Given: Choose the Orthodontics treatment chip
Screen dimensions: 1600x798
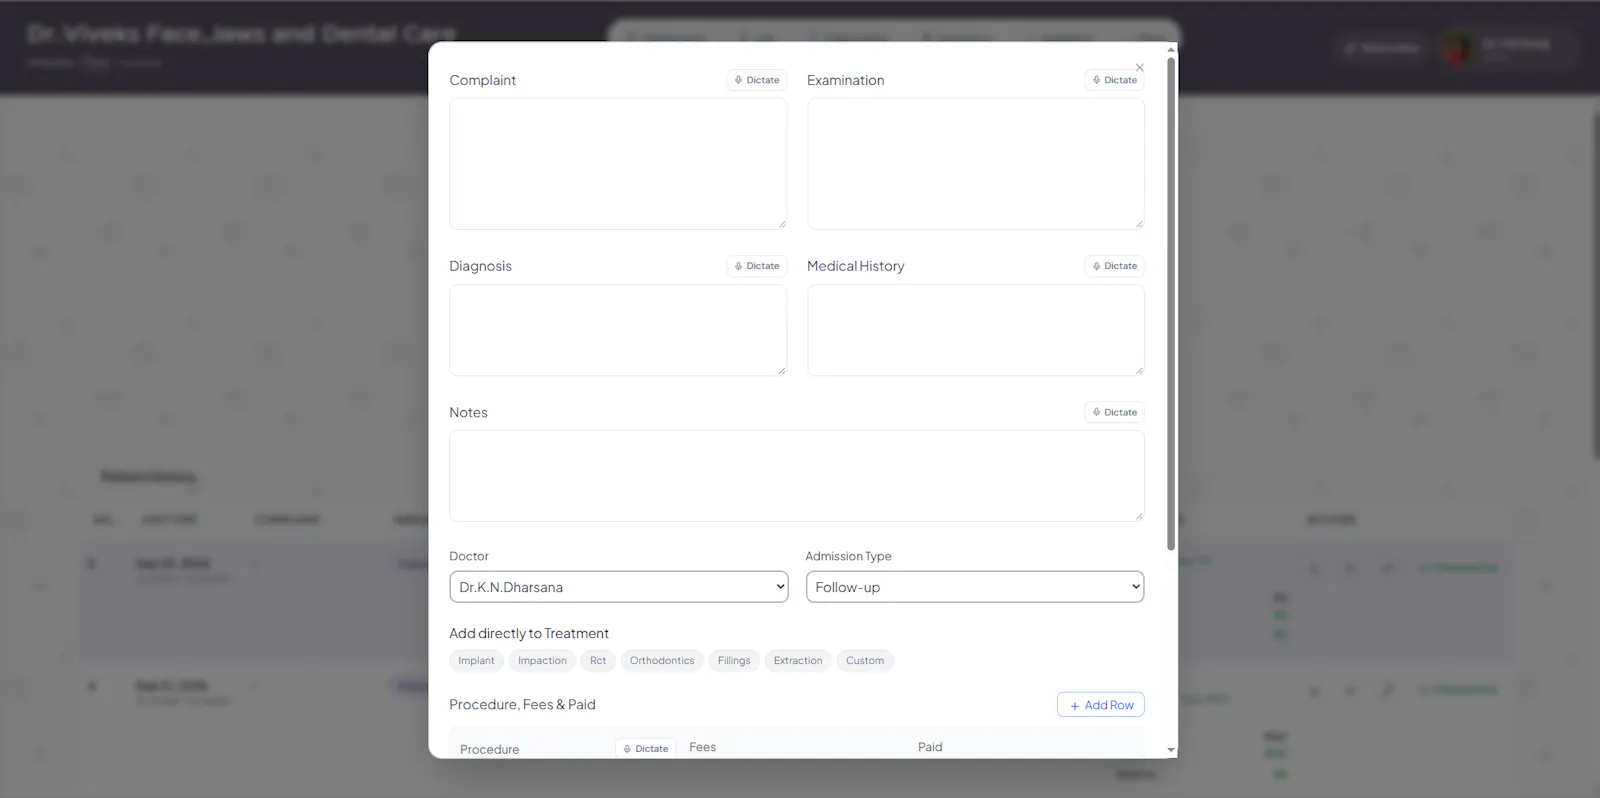Looking at the screenshot, I should [x=662, y=661].
